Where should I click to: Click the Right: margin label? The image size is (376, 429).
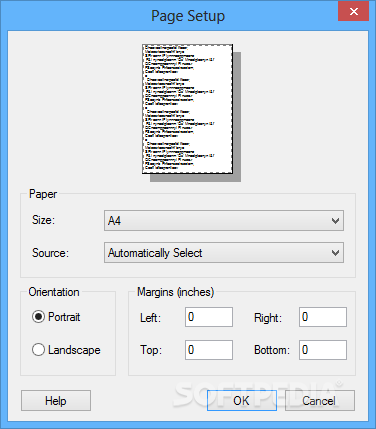coord(268,318)
